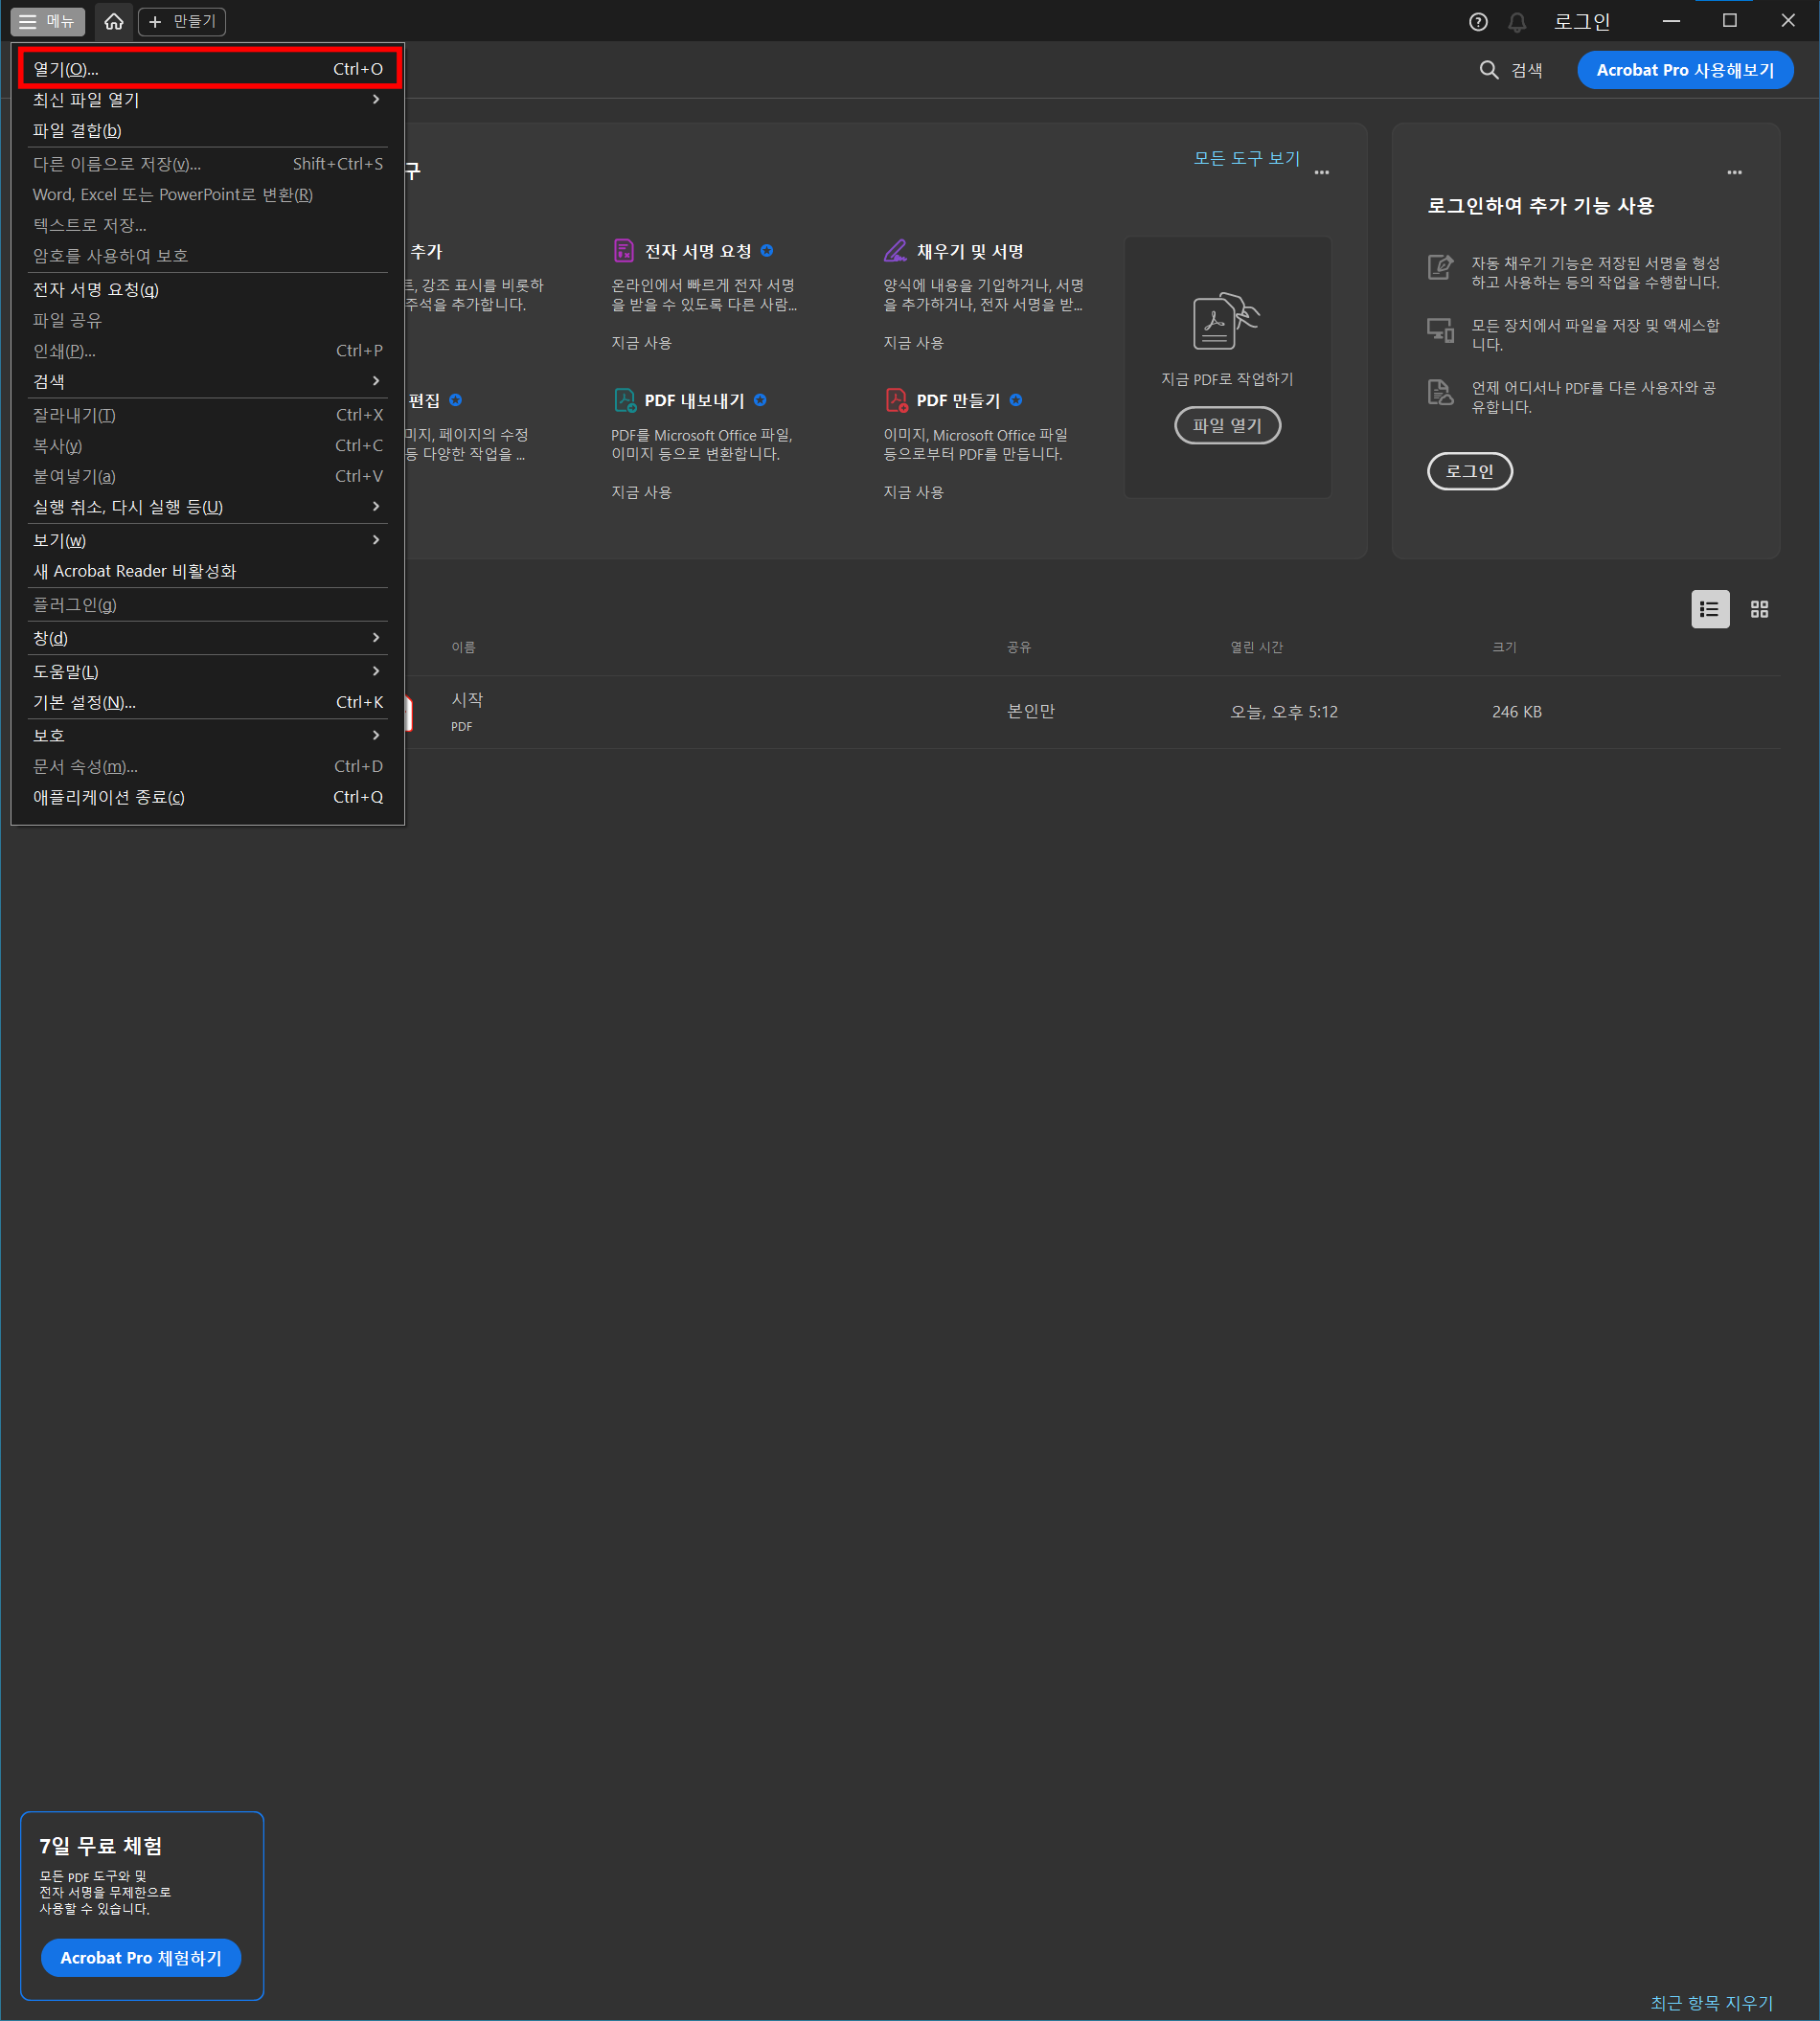This screenshot has width=1820, height=2021.
Task: Click 오늘, 오후 5:12 opened time
Action: click(1284, 712)
